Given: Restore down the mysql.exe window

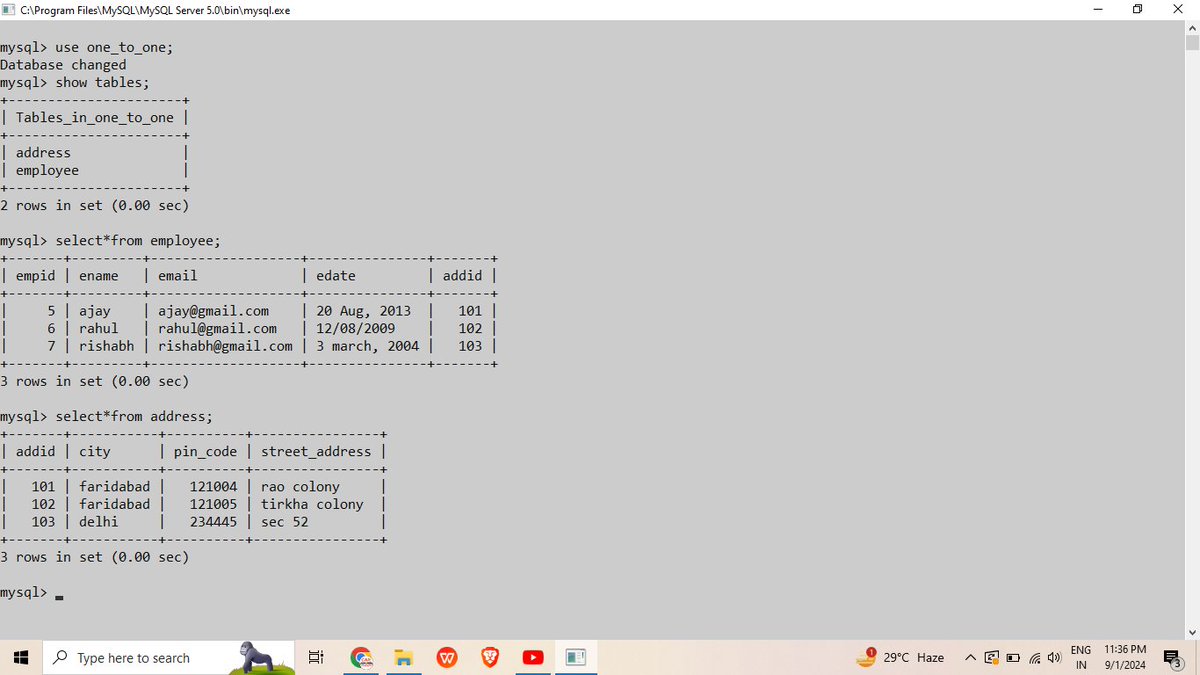Looking at the screenshot, I should click(x=1137, y=10).
